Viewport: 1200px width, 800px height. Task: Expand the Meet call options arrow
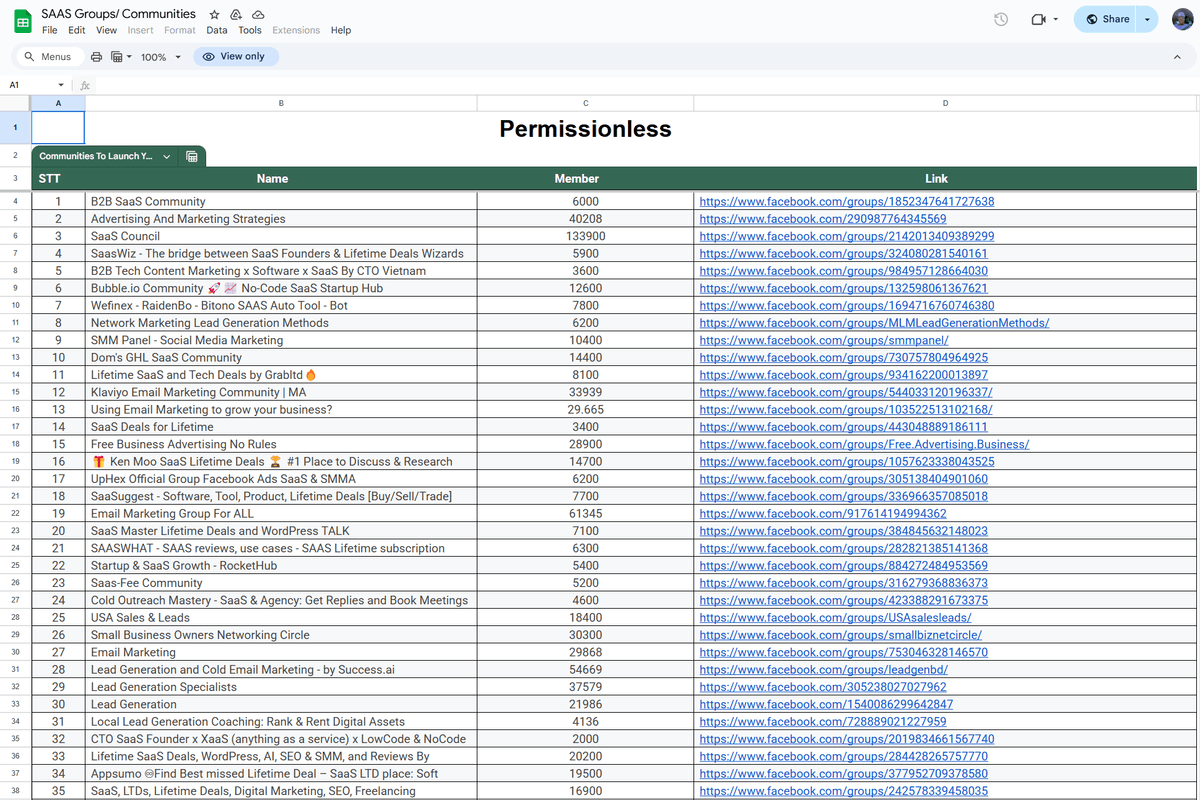click(1056, 19)
